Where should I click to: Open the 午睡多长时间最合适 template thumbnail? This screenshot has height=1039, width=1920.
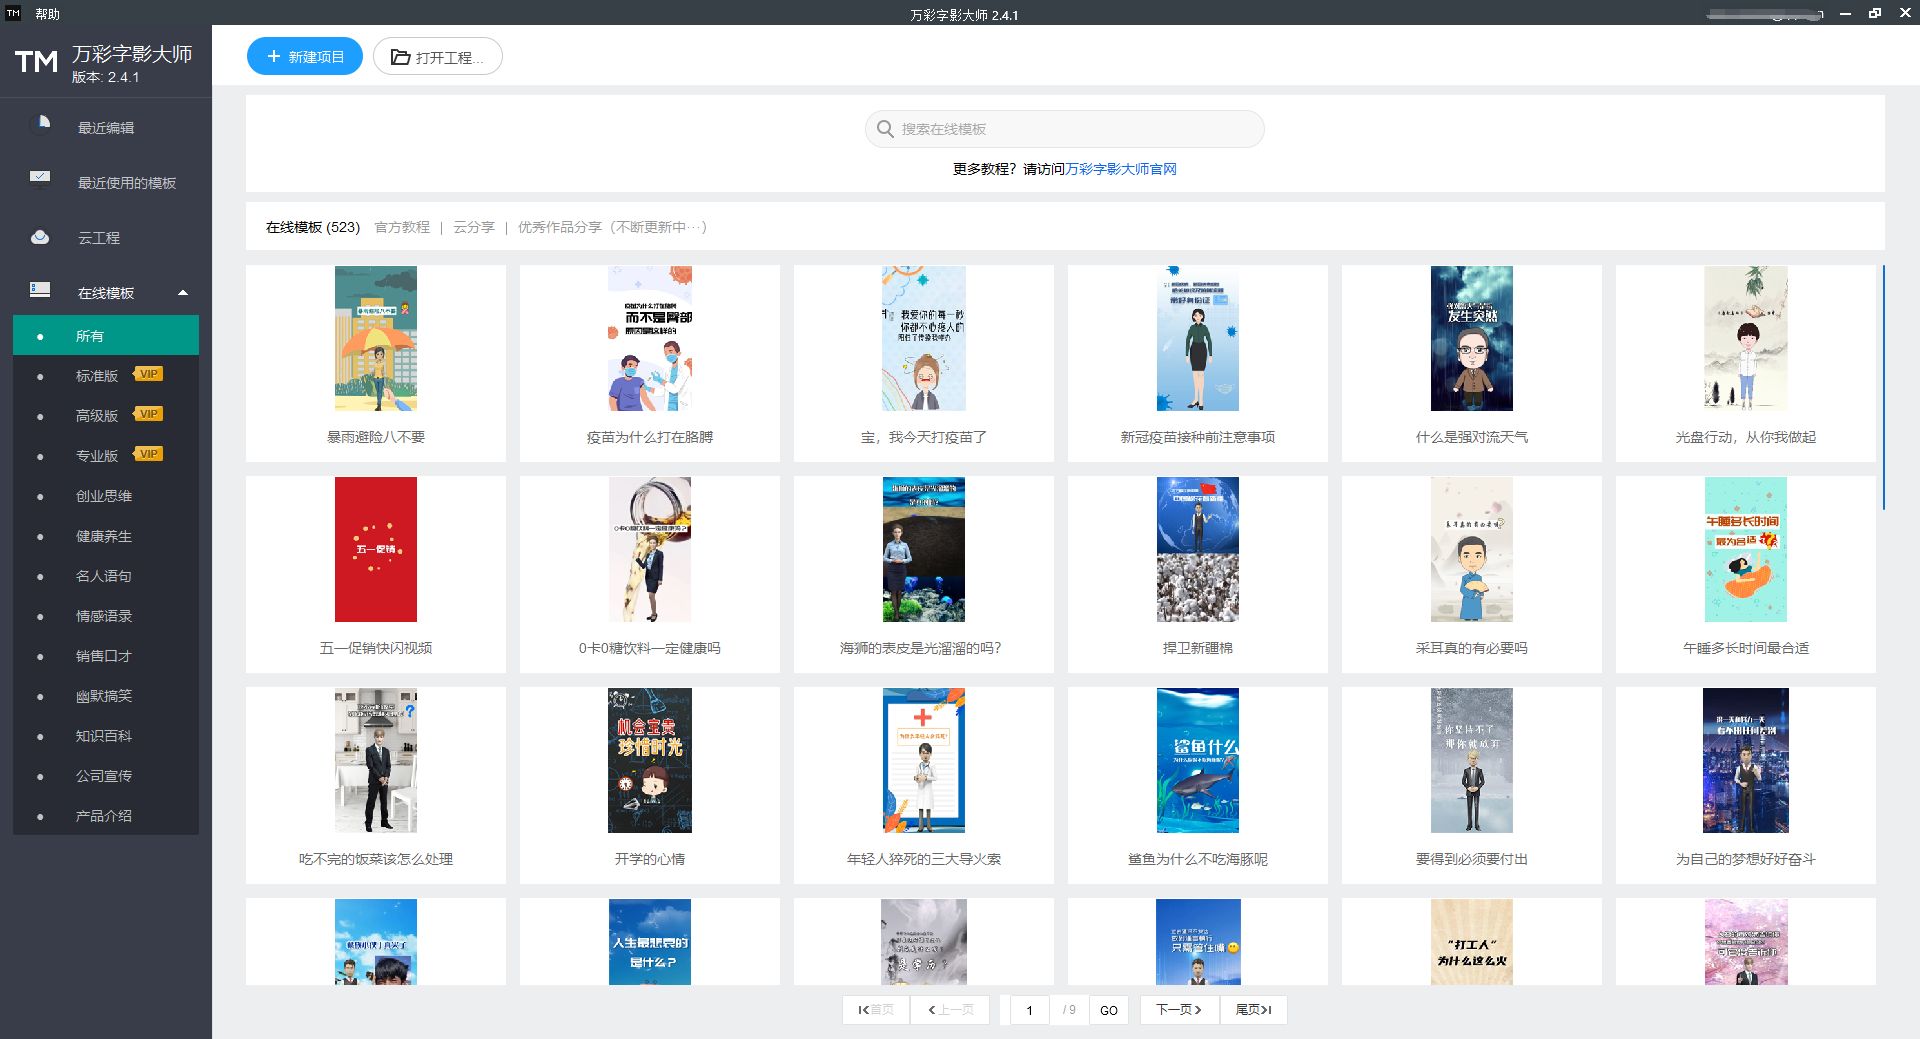coord(1746,549)
